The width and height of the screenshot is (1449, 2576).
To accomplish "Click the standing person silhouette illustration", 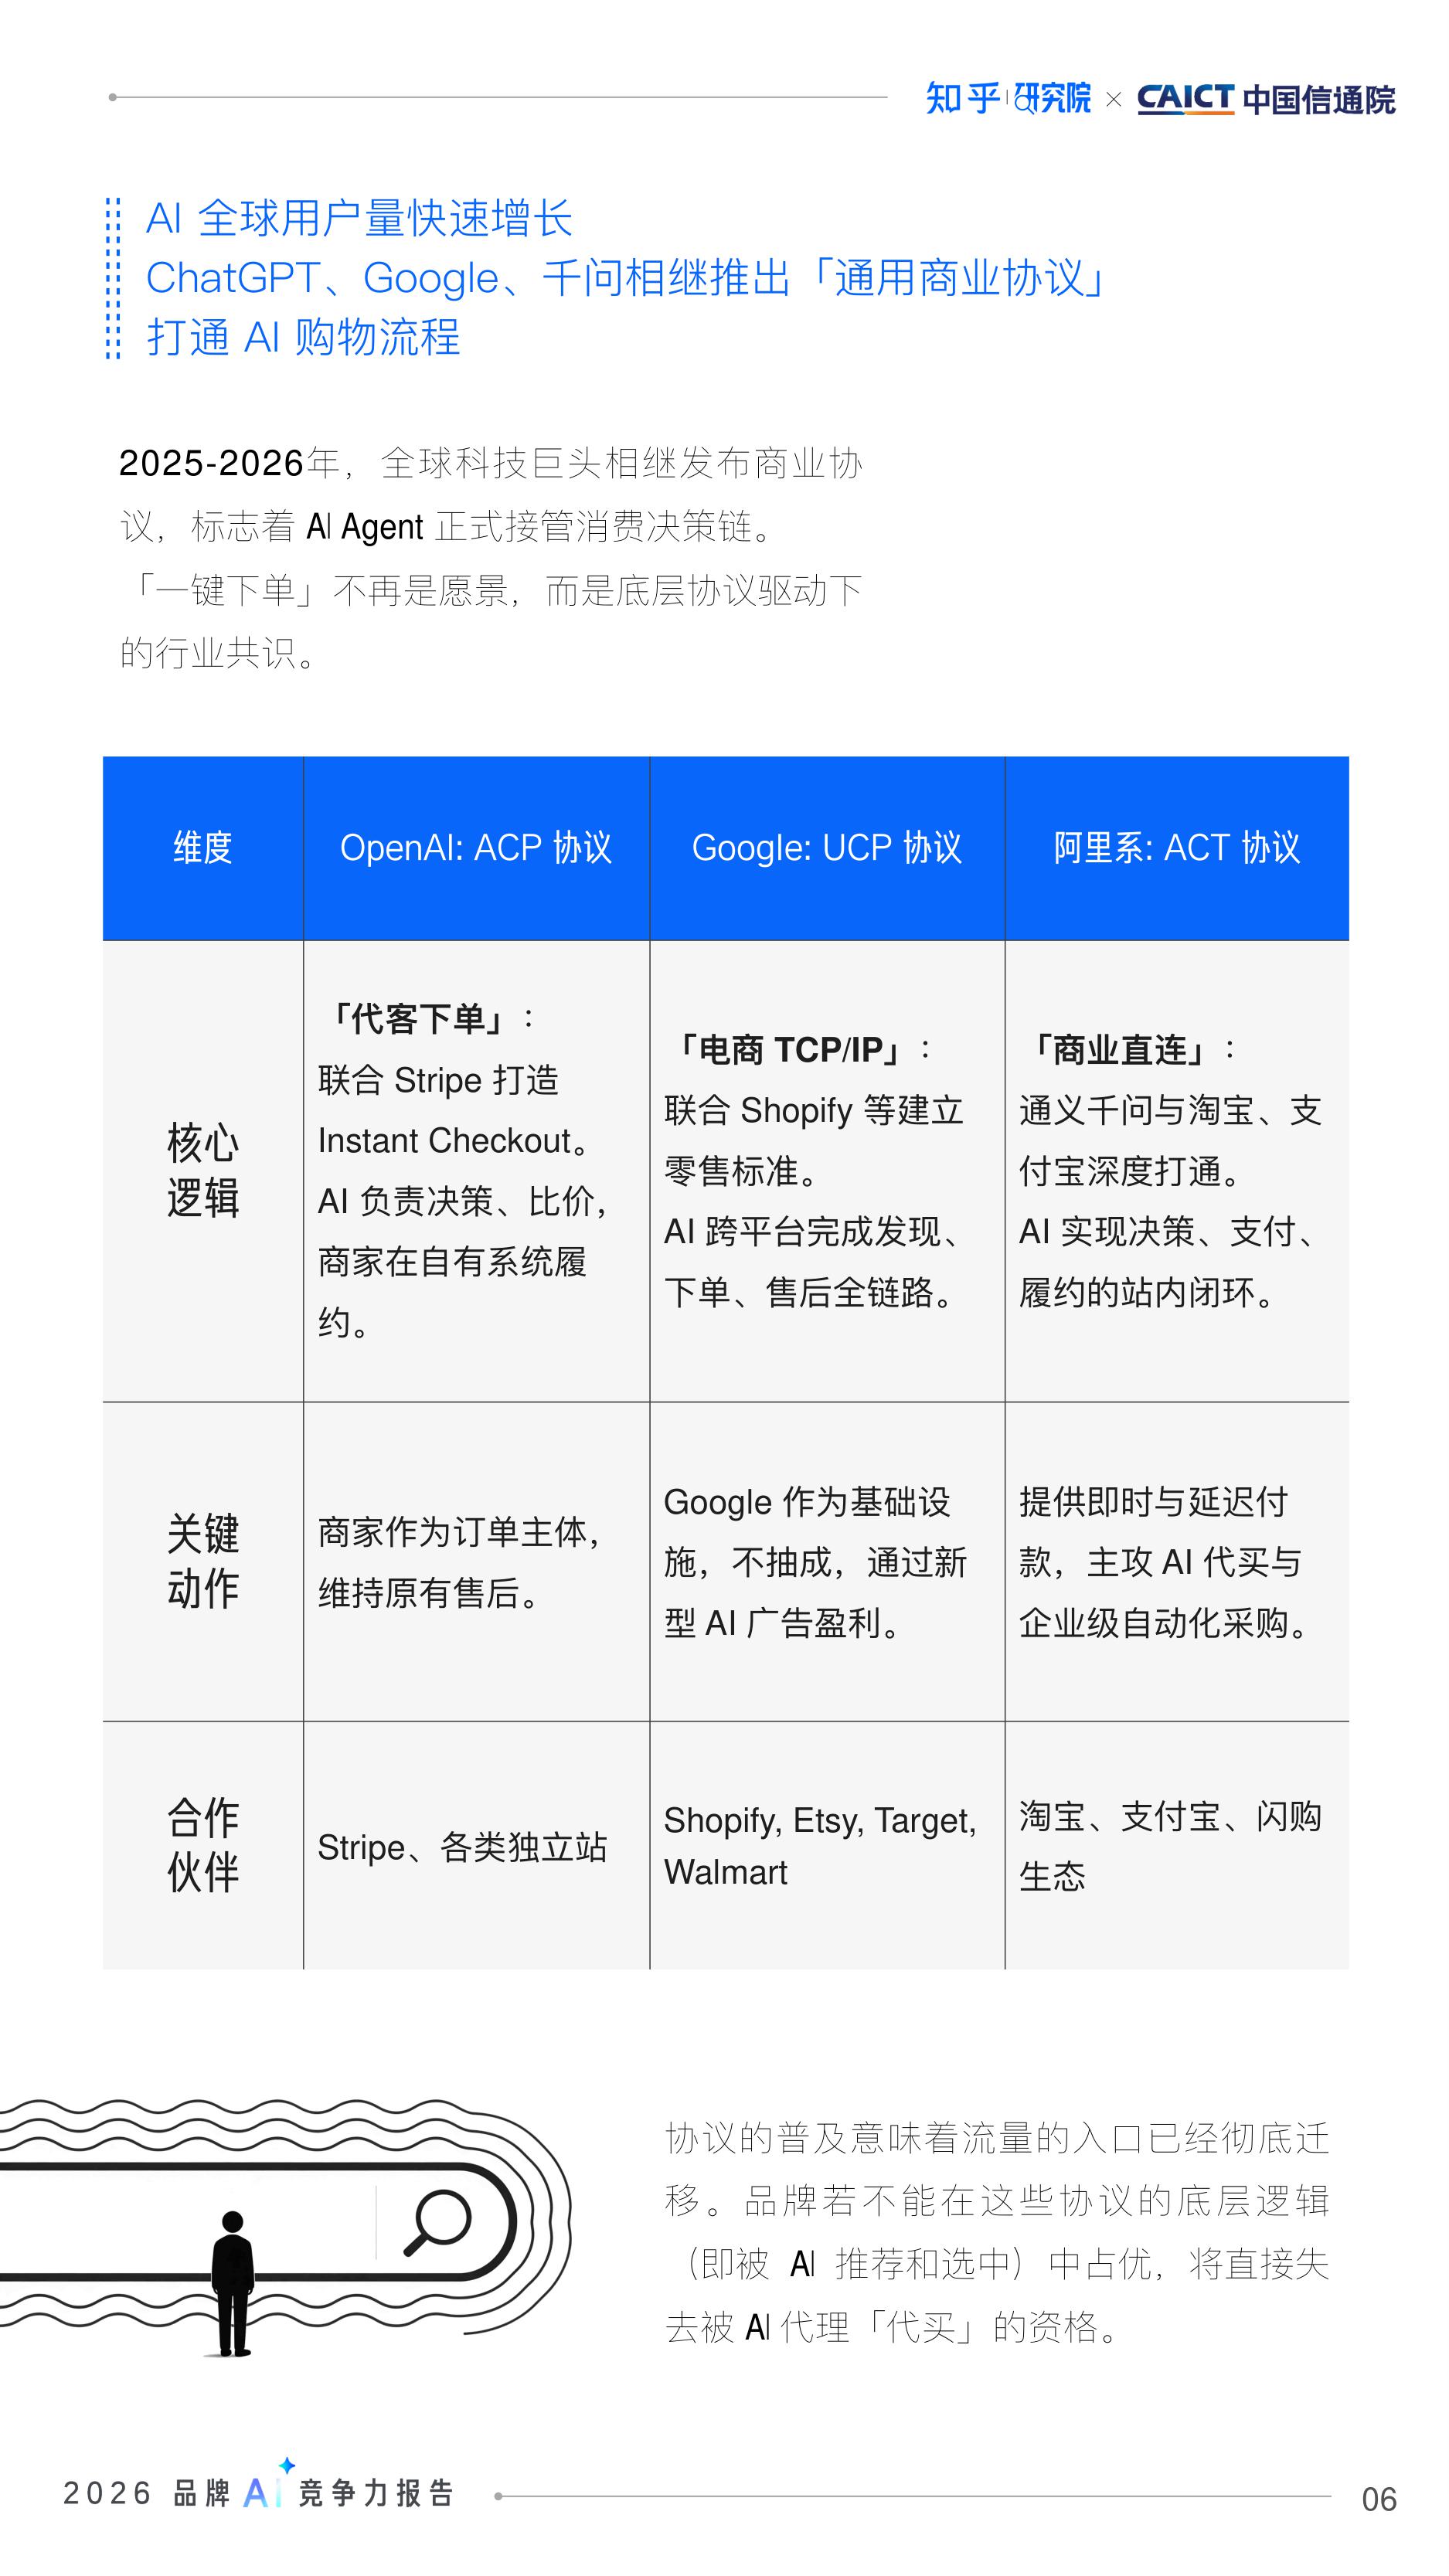I will [232, 2283].
